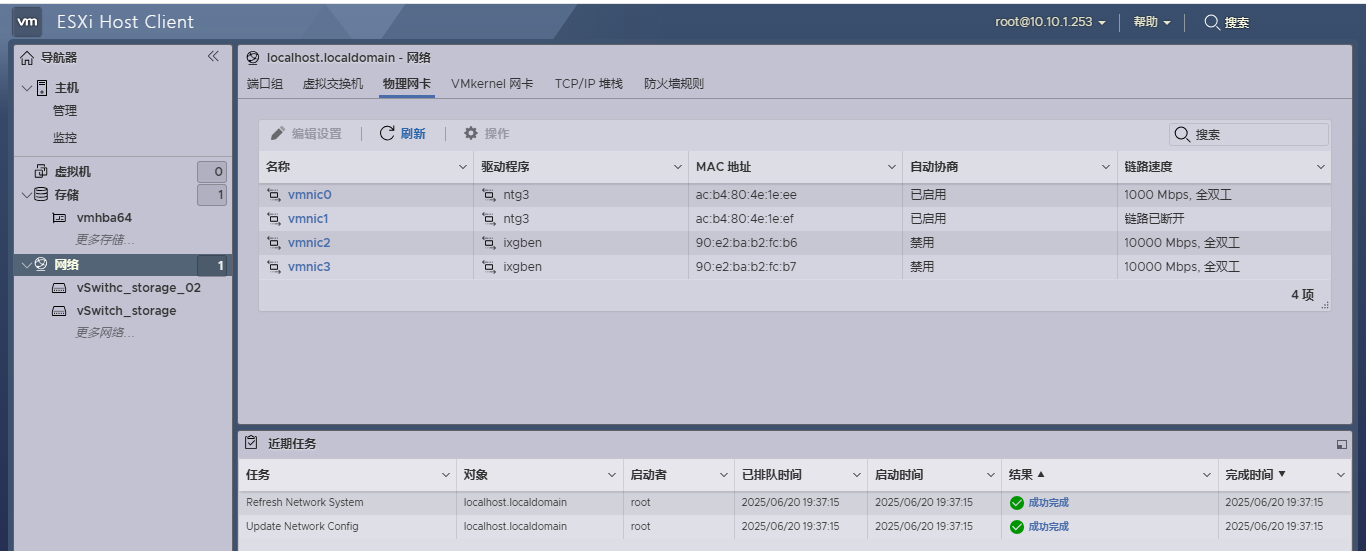The width and height of the screenshot is (1366, 551).
Task: Open the root@10.10.1.253 user dropdown
Action: coord(1050,22)
